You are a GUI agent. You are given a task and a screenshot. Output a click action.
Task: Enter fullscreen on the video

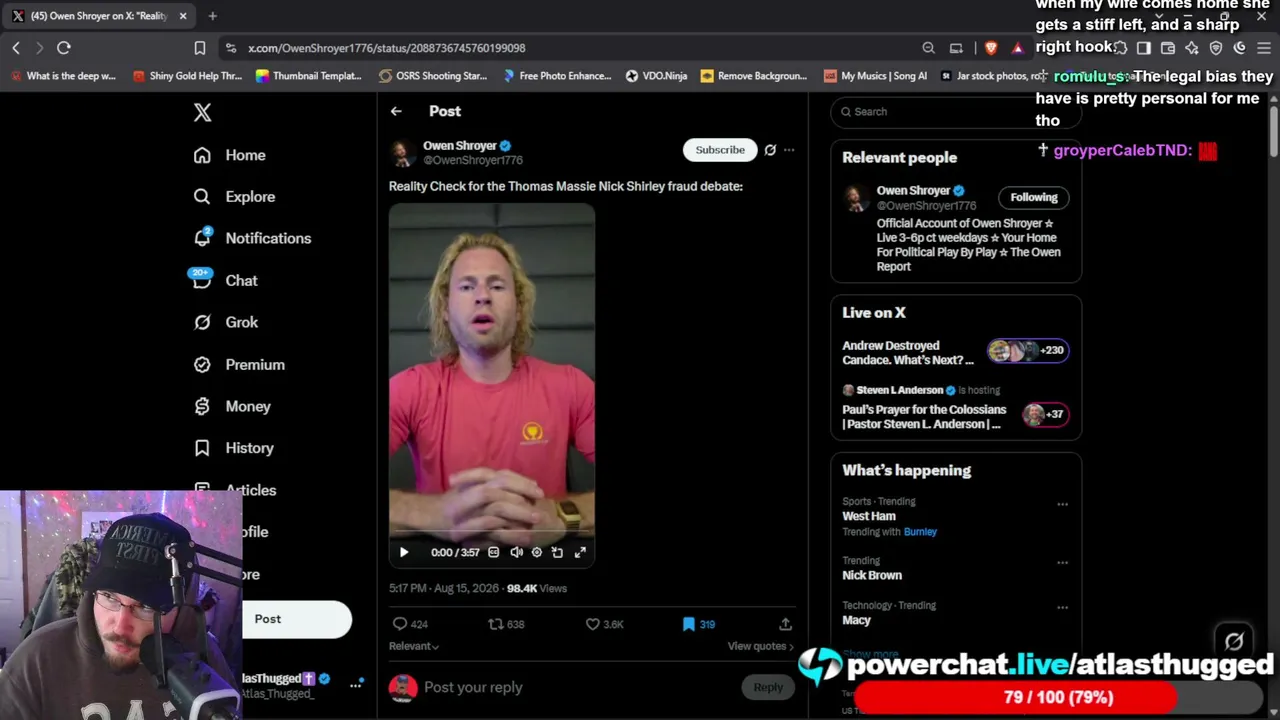click(580, 552)
